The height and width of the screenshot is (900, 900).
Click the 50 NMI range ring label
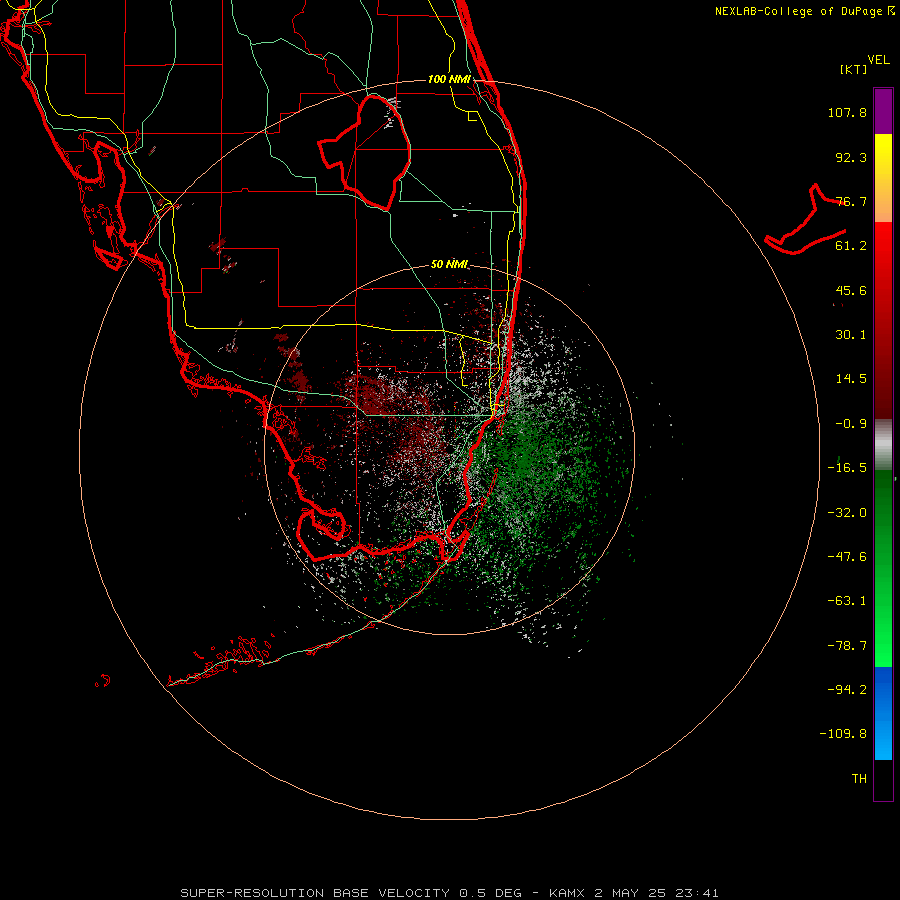click(449, 264)
